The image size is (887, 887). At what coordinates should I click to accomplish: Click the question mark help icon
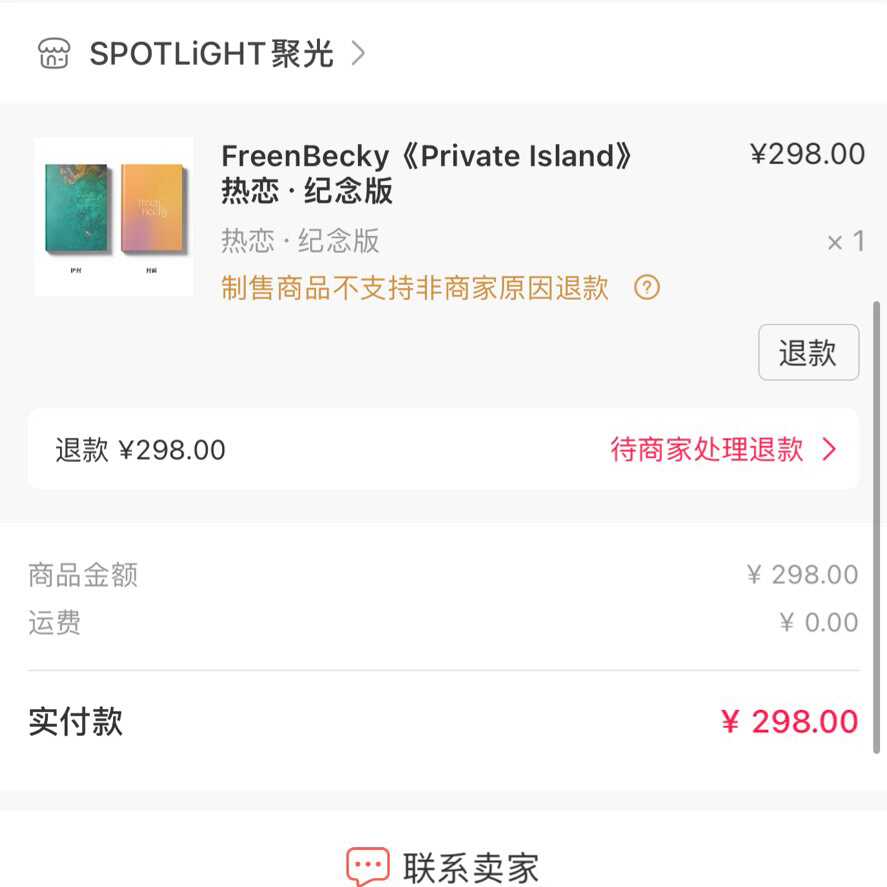(x=647, y=288)
